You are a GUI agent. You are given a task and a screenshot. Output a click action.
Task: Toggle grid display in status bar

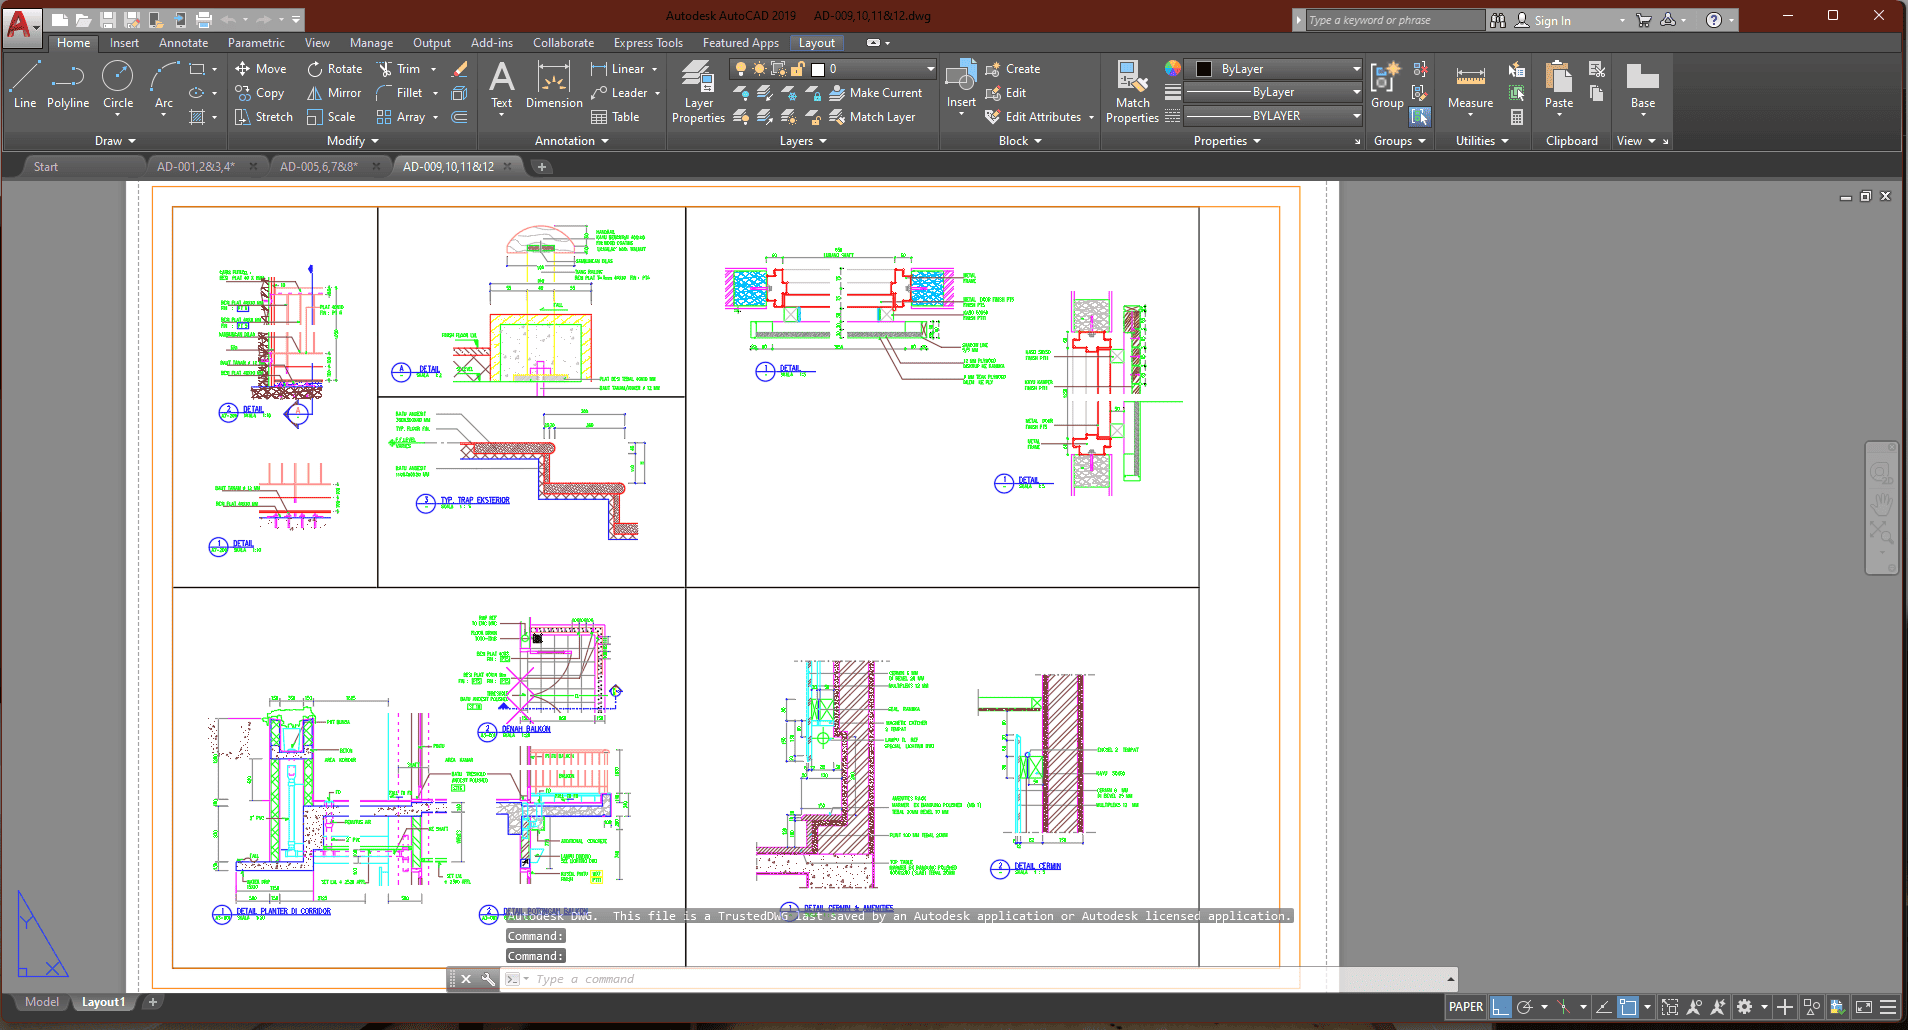coord(1500,1007)
